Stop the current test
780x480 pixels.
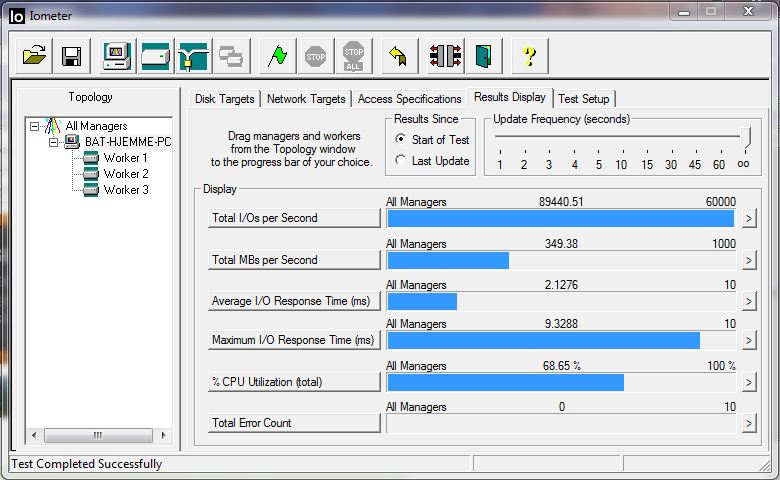click(315, 56)
